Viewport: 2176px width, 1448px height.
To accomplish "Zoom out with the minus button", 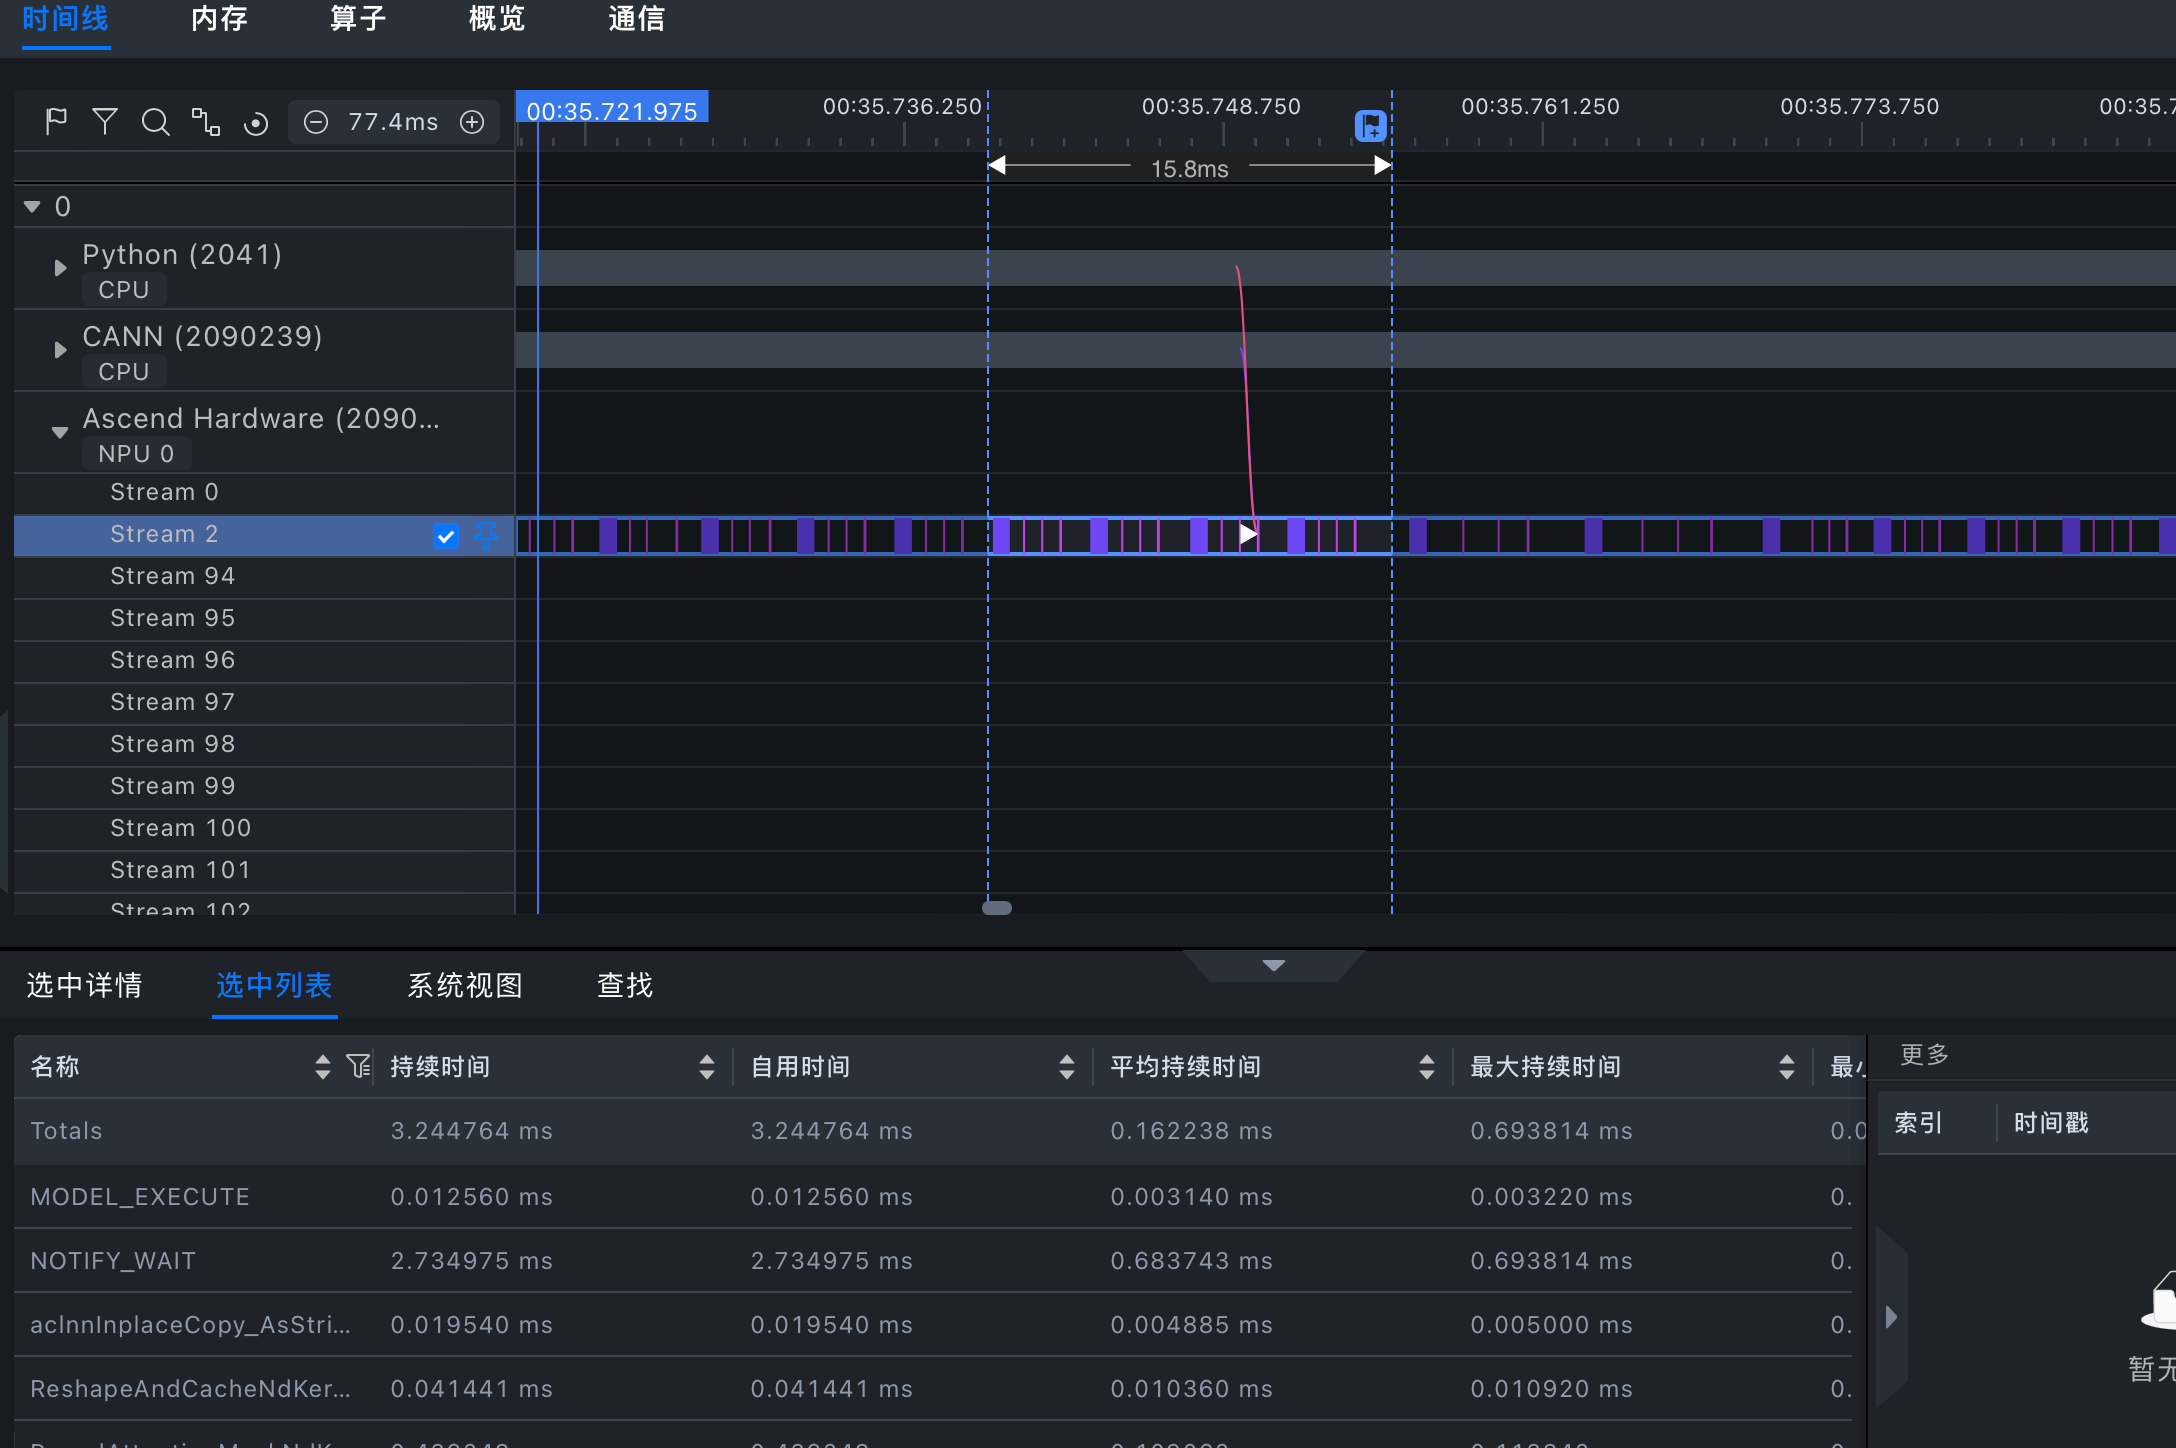I will pyautogui.click(x=316, y=122).
